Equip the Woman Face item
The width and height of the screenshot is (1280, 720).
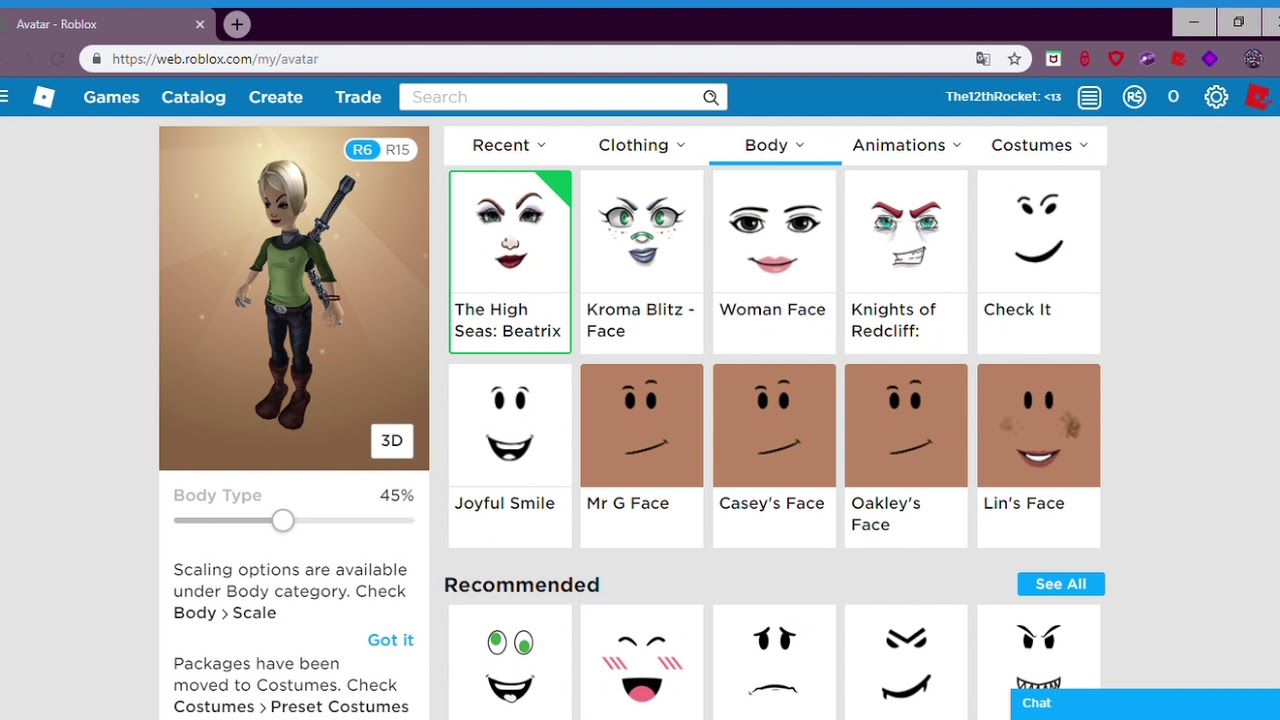tap(774, 261)
